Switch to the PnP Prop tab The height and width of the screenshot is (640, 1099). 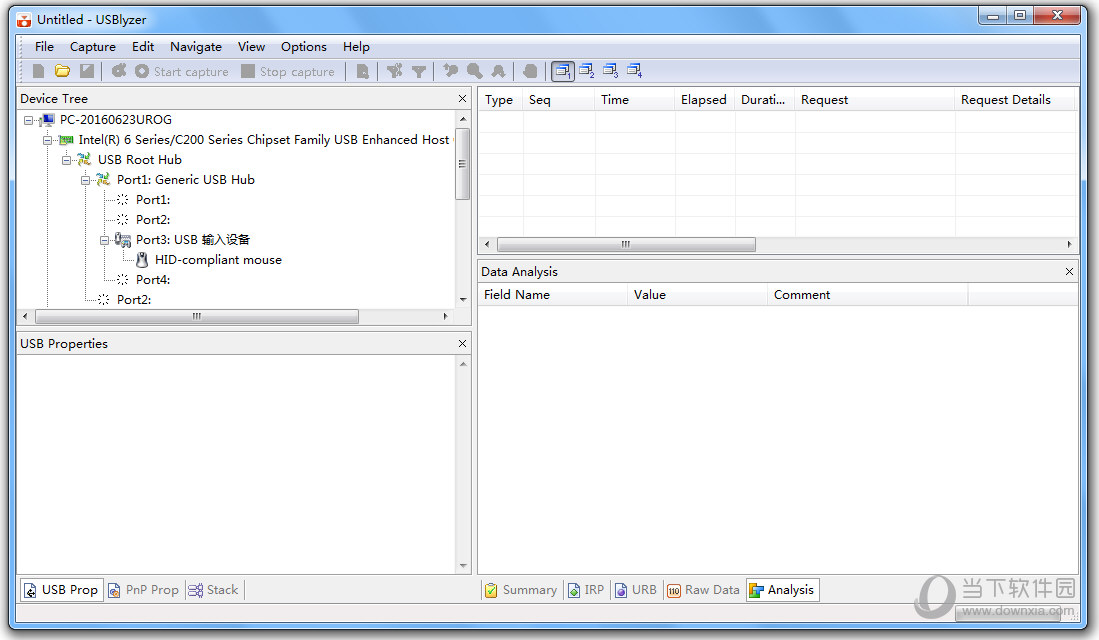tap(144, 590)
